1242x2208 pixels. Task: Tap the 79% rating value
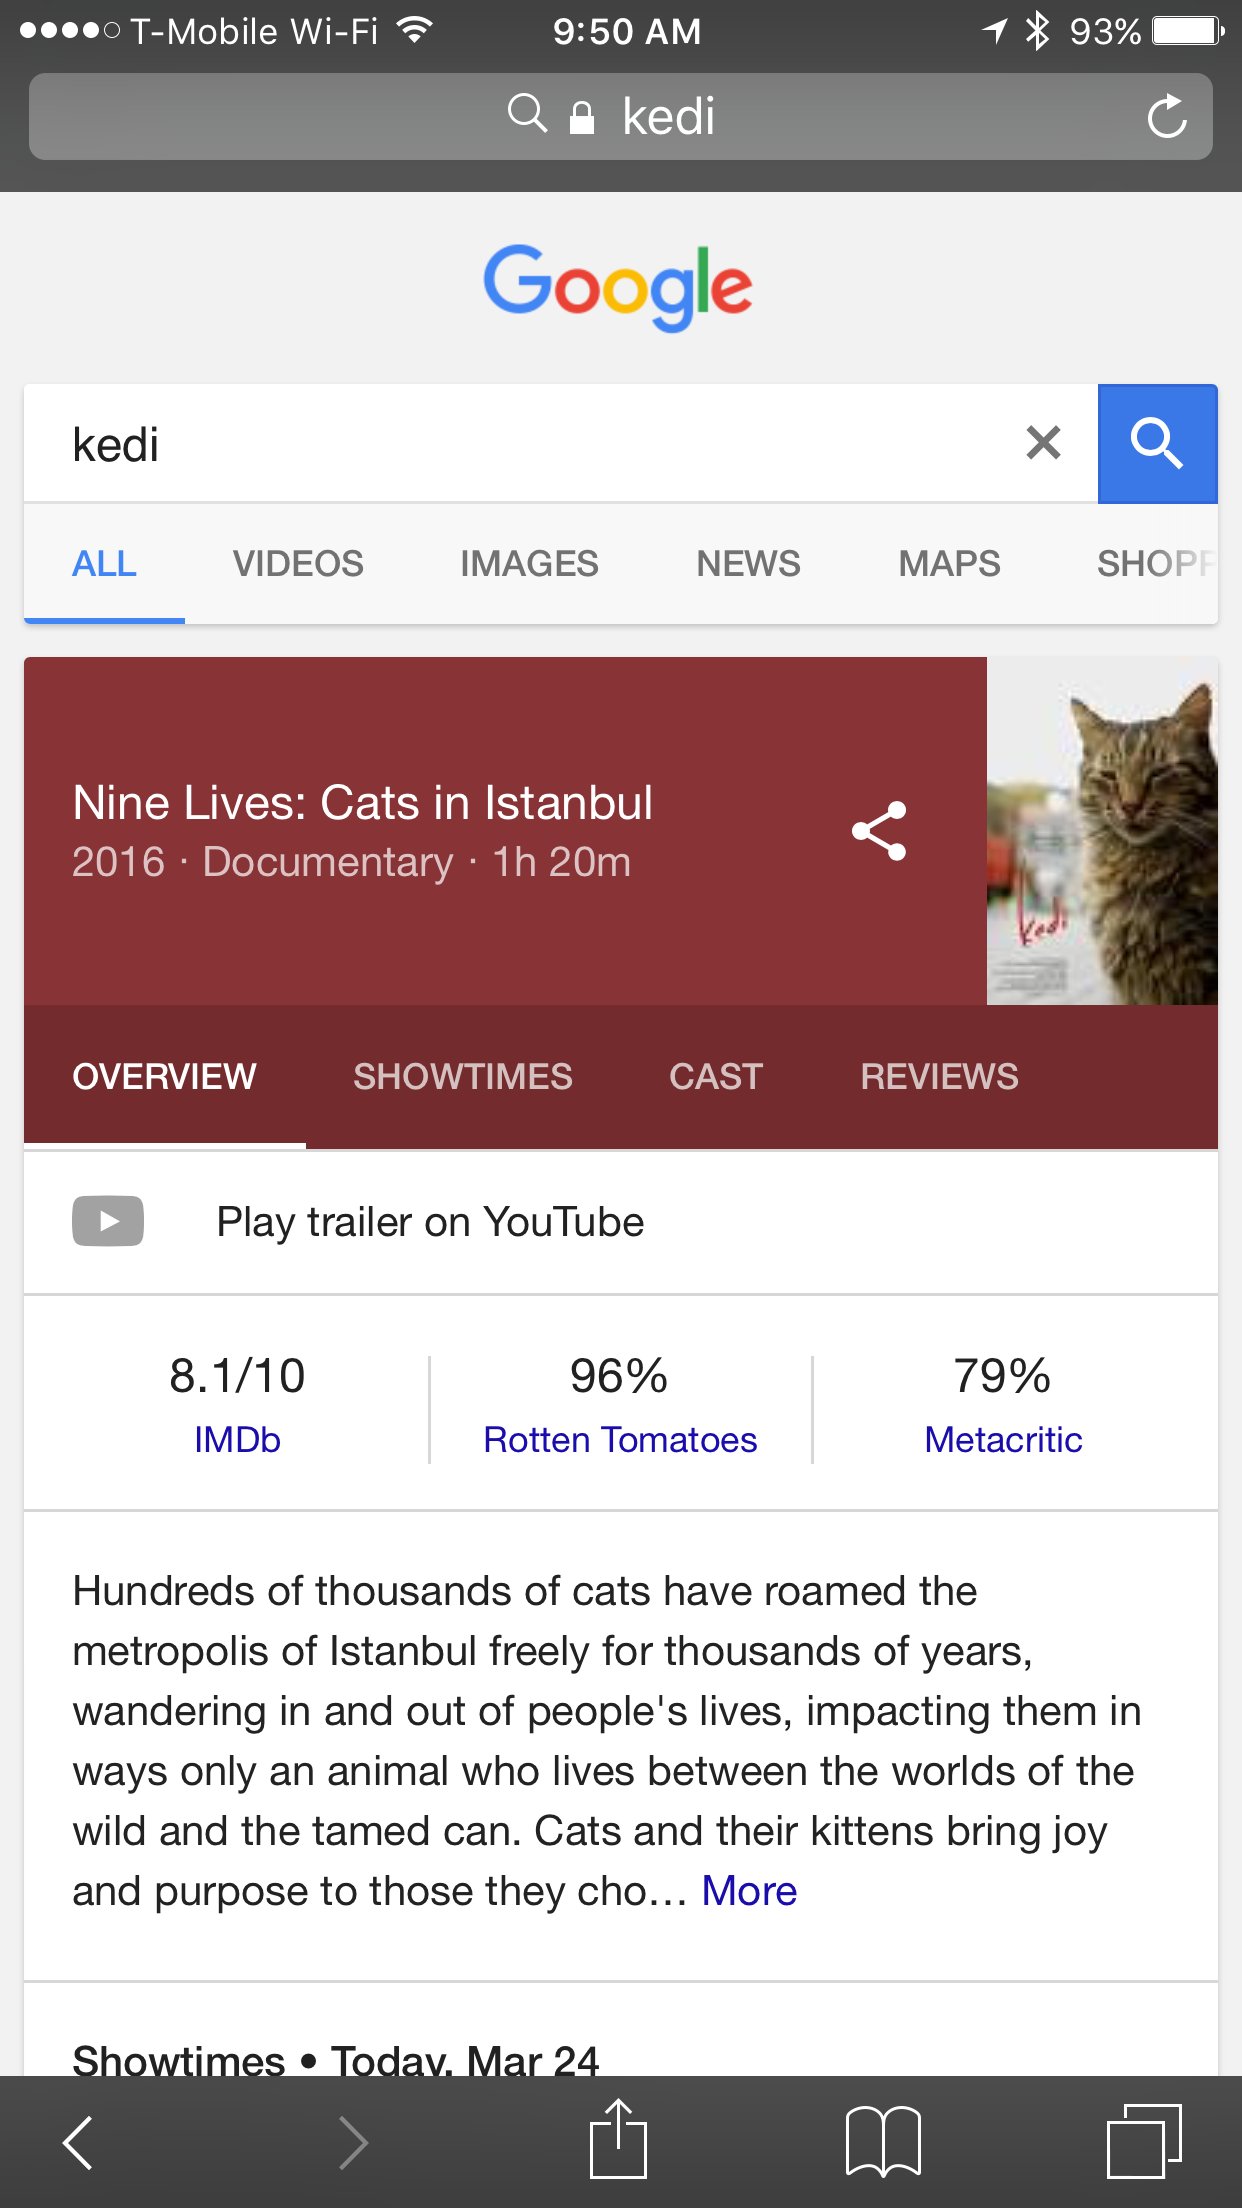[x=1002, y=1376]
